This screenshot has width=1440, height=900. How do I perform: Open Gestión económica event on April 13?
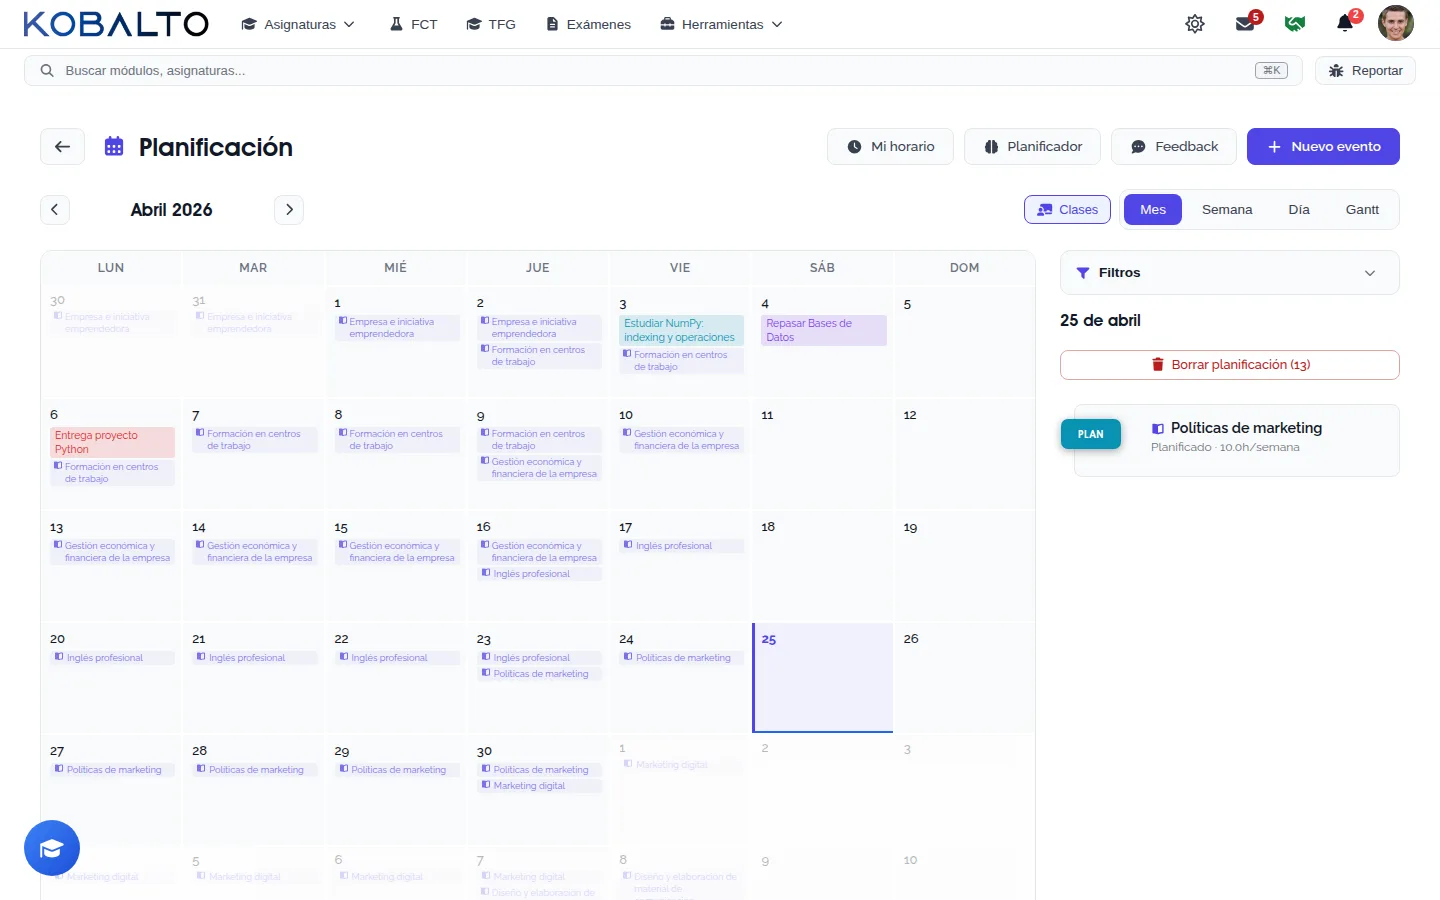click(x=112, y=552)
